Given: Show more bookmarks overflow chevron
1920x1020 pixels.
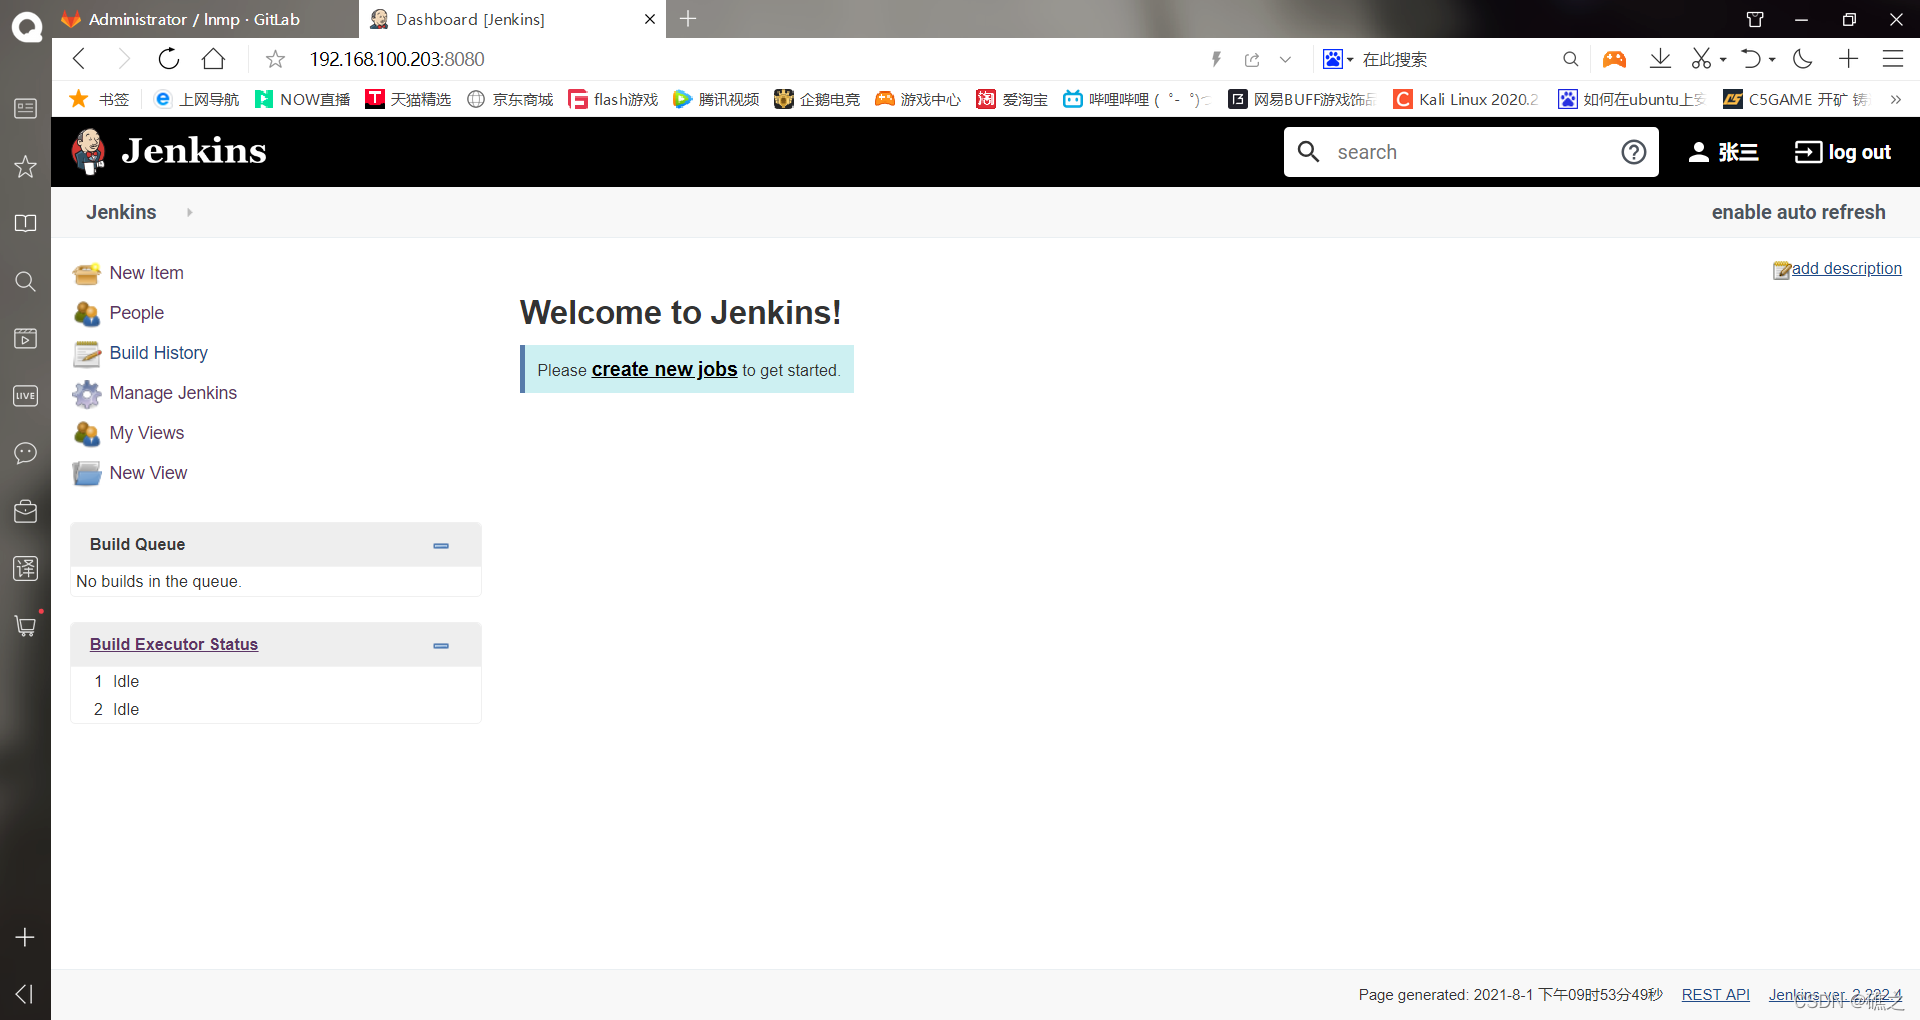Looking at the screenshot, I should tap(1895, 99).
